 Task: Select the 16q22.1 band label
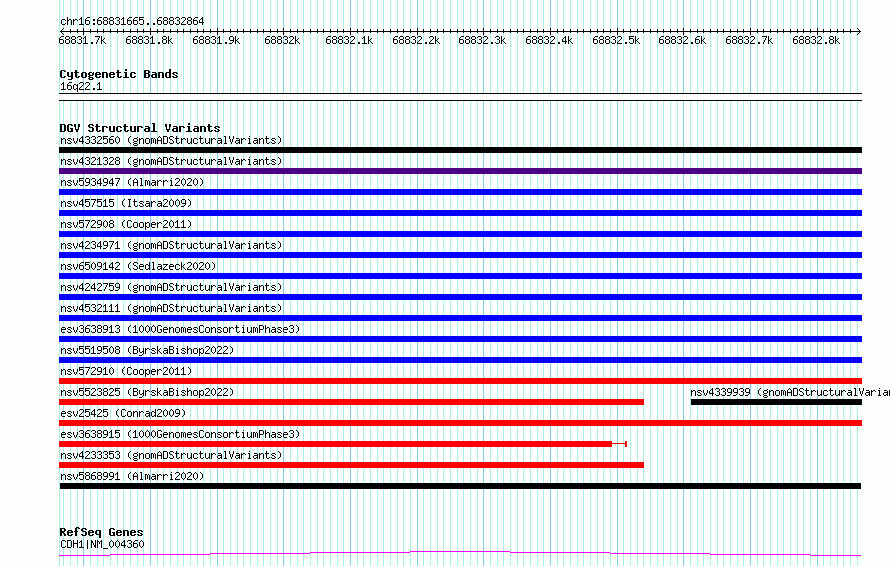81,86
